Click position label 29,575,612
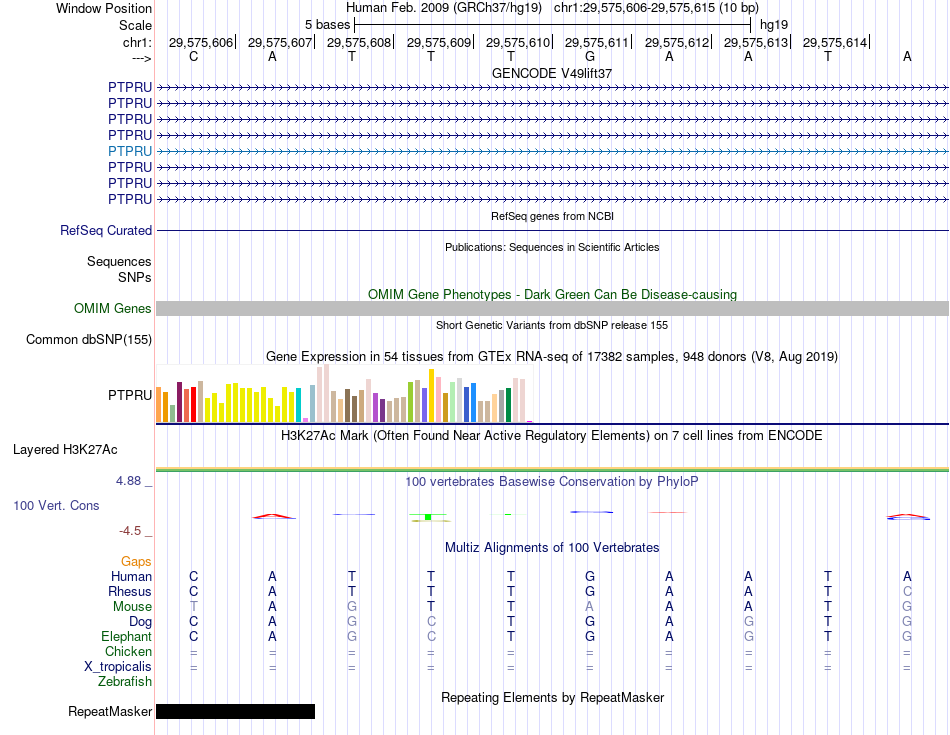Screen dimensions: 950x735 [677, 42]
